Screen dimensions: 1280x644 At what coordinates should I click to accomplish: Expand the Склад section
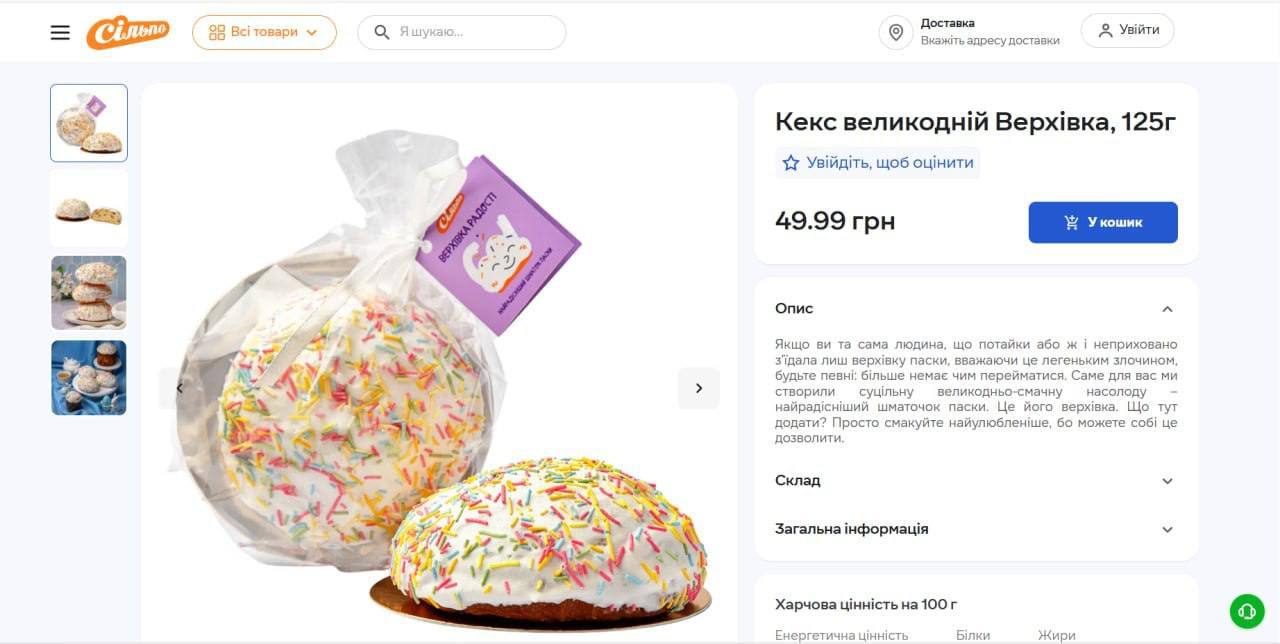pyautogui.click(x=1167, y=481)
